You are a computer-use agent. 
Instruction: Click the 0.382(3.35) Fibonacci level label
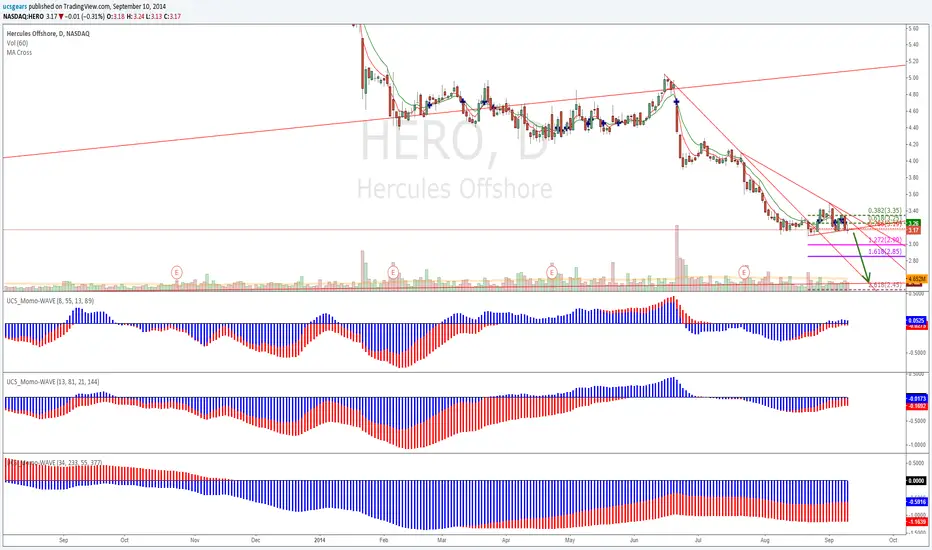pyautogui.click(x=884, y=210)
